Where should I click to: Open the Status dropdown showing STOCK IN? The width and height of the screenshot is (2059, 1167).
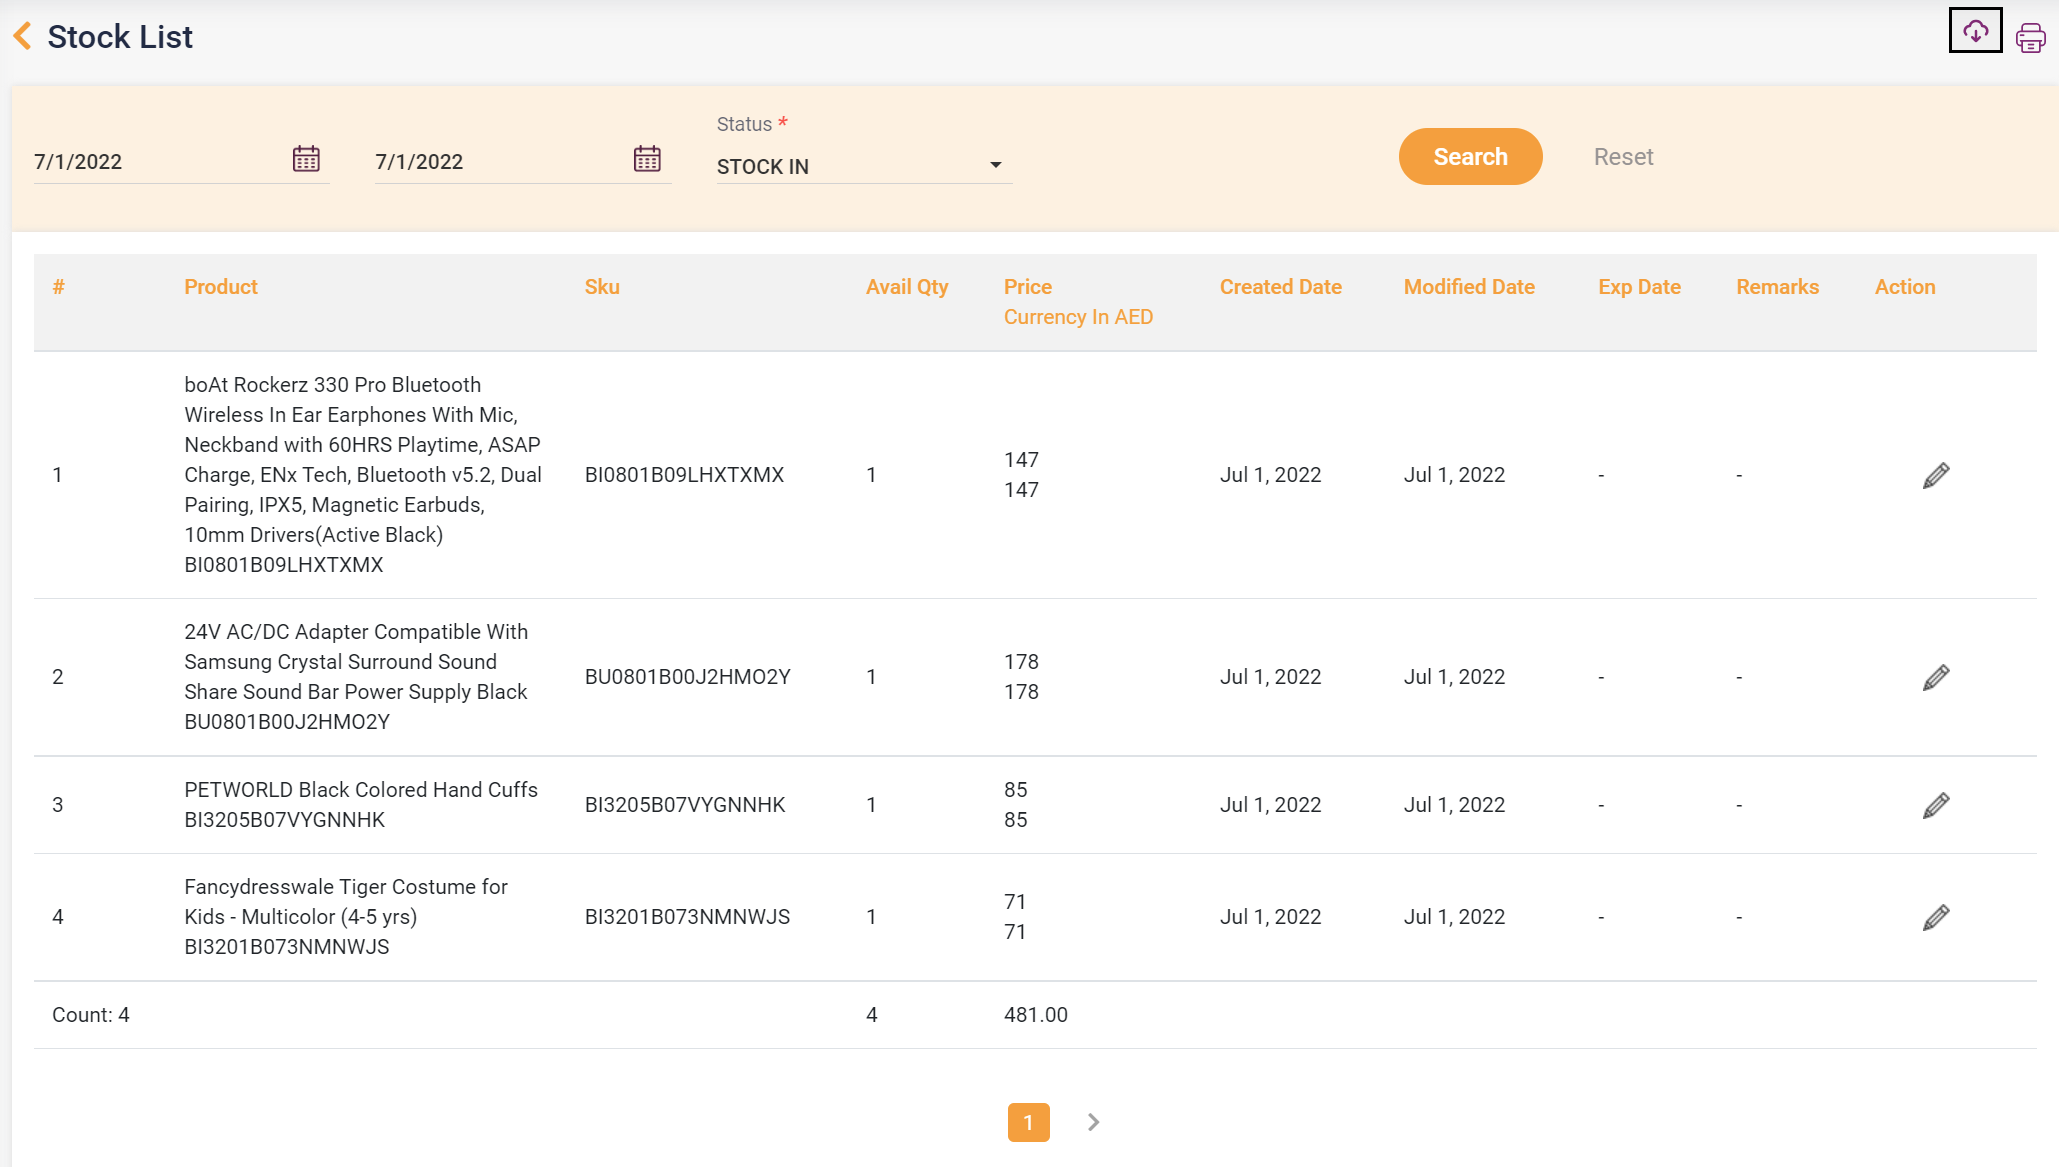pos(864,166)
